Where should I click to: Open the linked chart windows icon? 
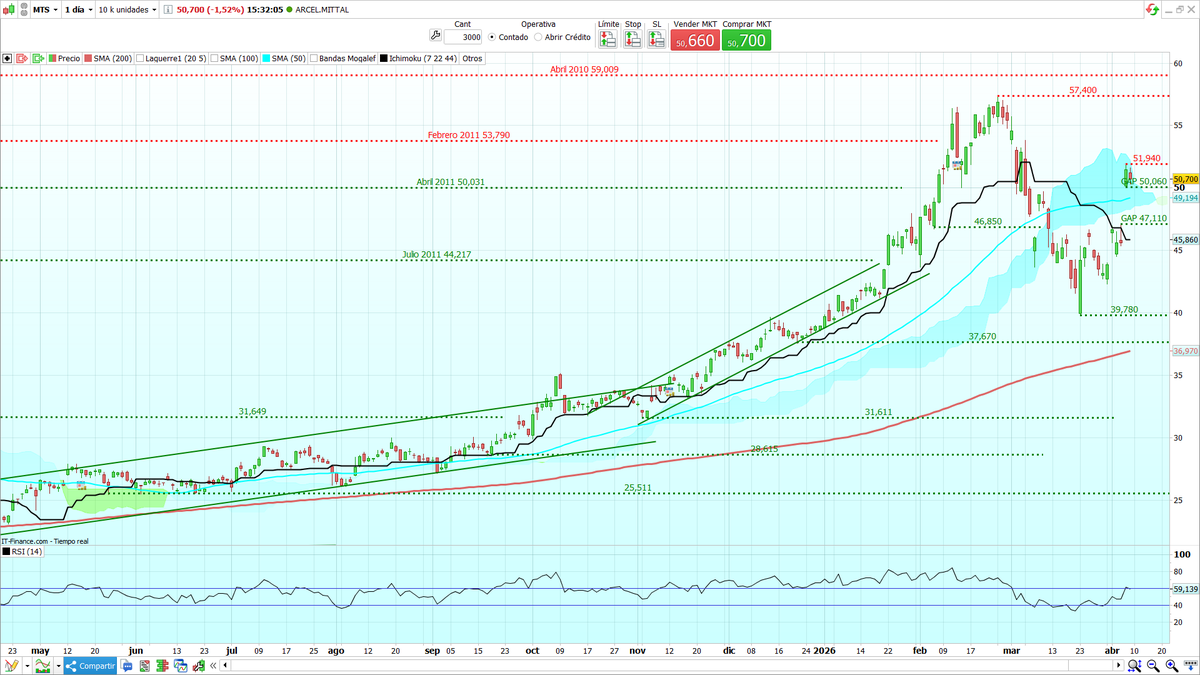(181, 666)
